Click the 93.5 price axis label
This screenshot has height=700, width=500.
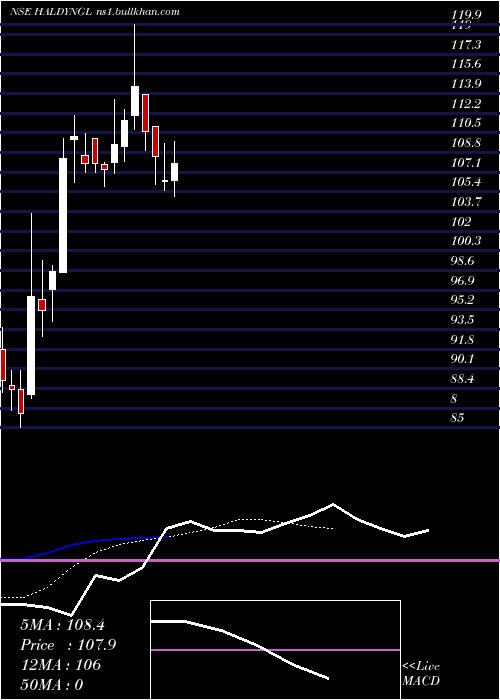pos(463,320)
